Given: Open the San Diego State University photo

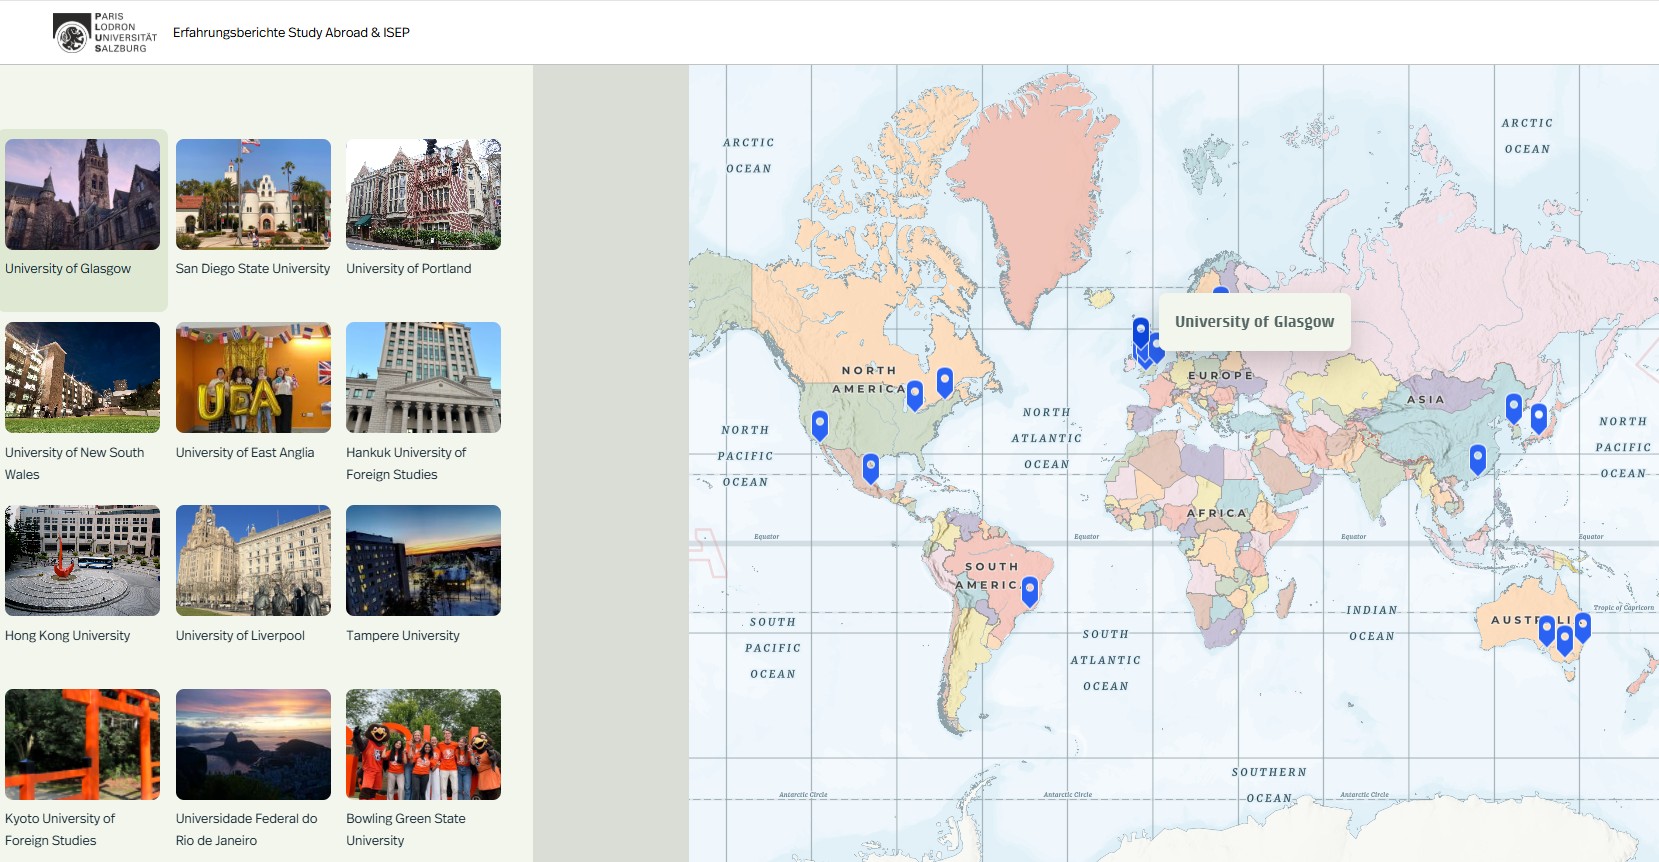Looking at the screenshot, I should pyautogui.click(x=253, y=194).
